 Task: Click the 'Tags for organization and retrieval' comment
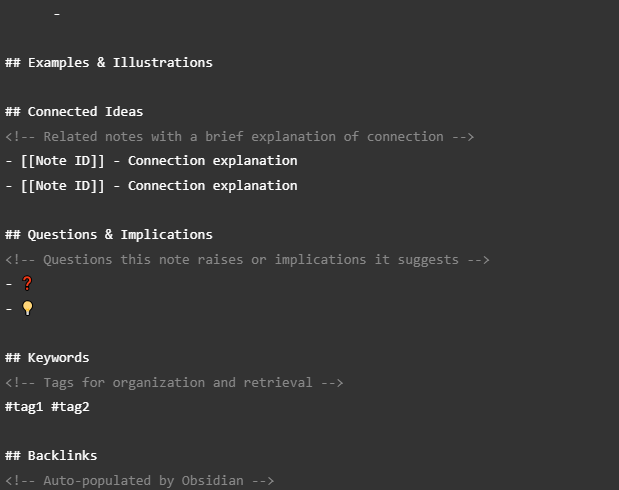pos(174,383)
